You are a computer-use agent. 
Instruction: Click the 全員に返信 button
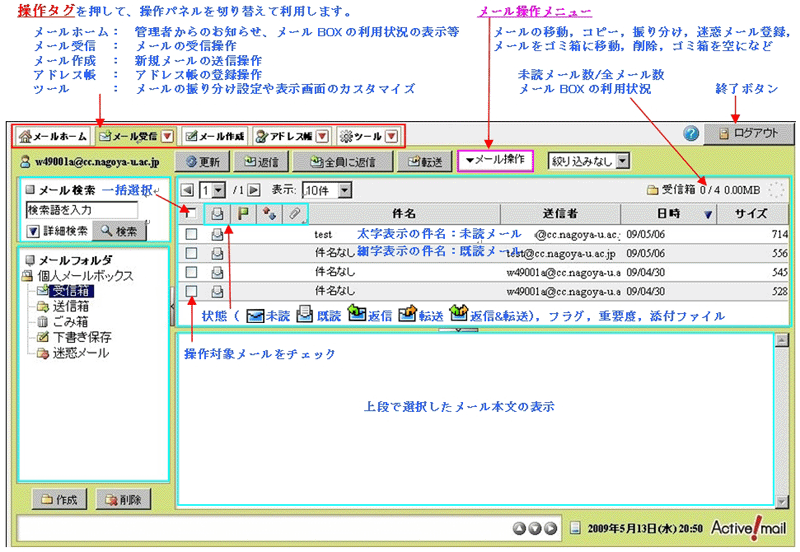click(343, 160)
